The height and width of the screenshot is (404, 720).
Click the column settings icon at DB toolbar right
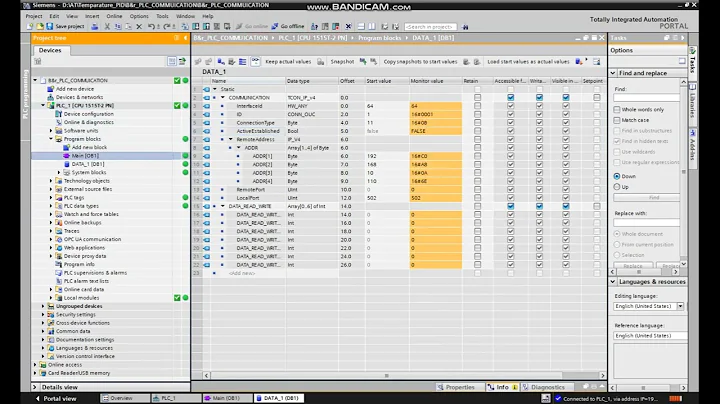click(x=596, y=62)
